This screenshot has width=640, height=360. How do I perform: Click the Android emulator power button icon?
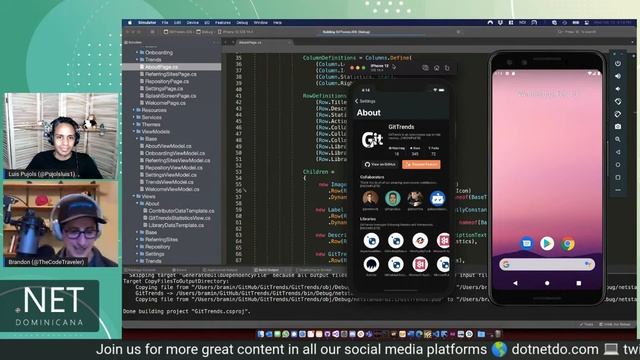pyautogui.click(x=618, y=63)
